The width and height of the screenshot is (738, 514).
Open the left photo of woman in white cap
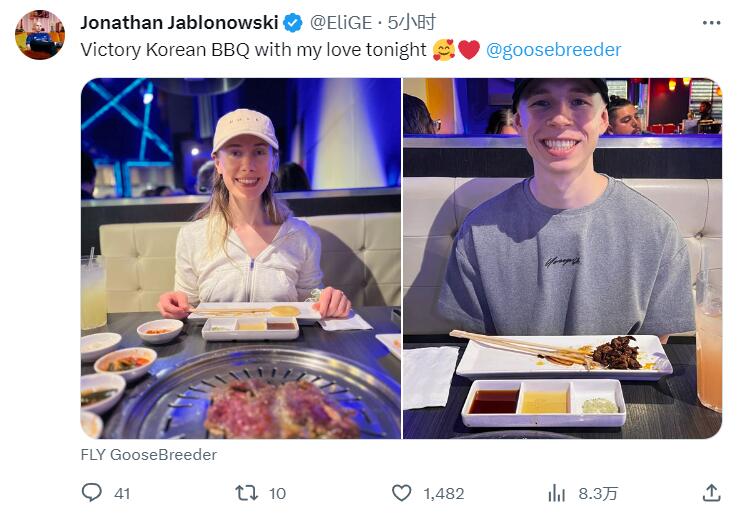coord(240,258)
